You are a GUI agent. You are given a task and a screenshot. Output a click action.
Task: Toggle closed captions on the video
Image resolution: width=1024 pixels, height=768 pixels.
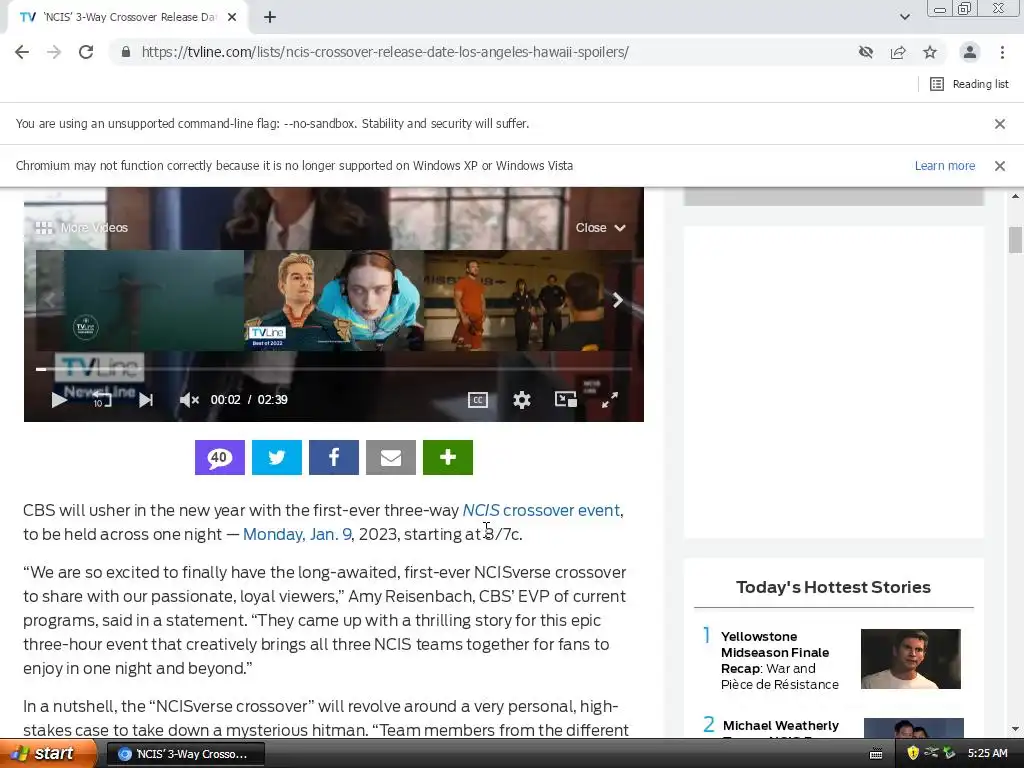[x=478, y=400]
